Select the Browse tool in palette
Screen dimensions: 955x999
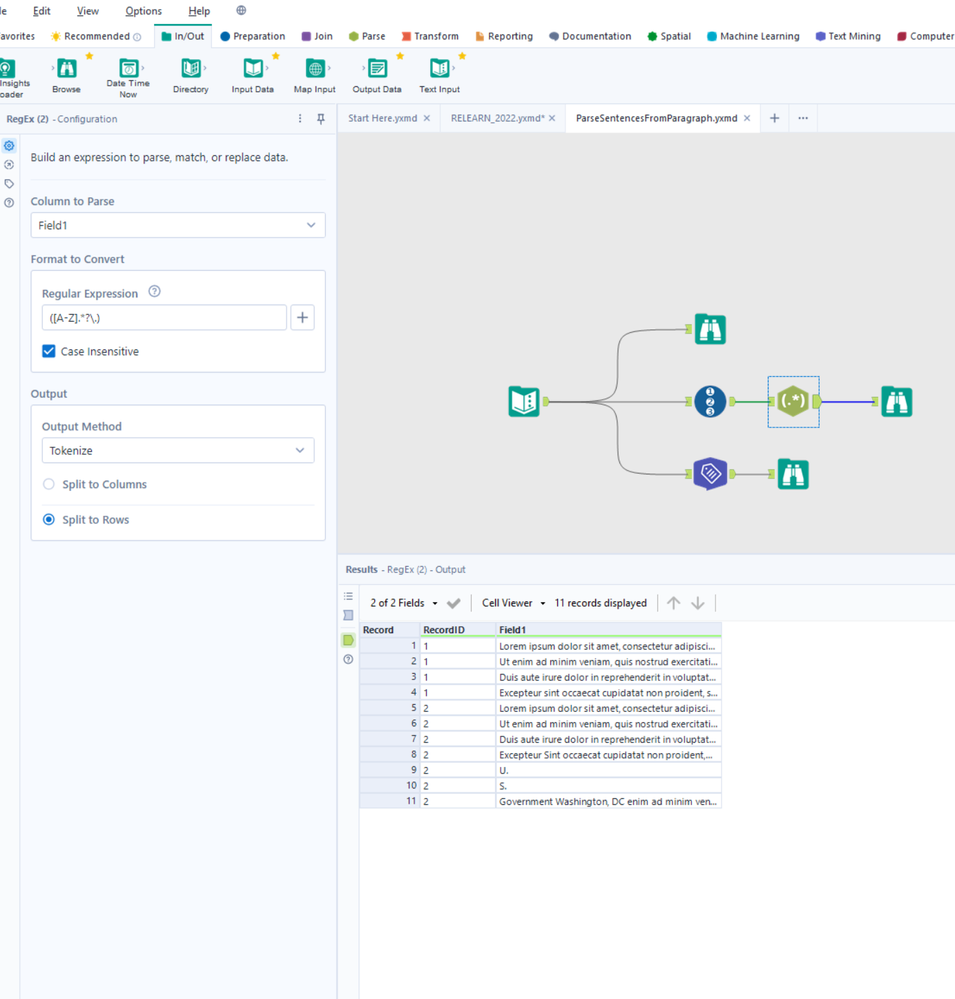(67, 75)
